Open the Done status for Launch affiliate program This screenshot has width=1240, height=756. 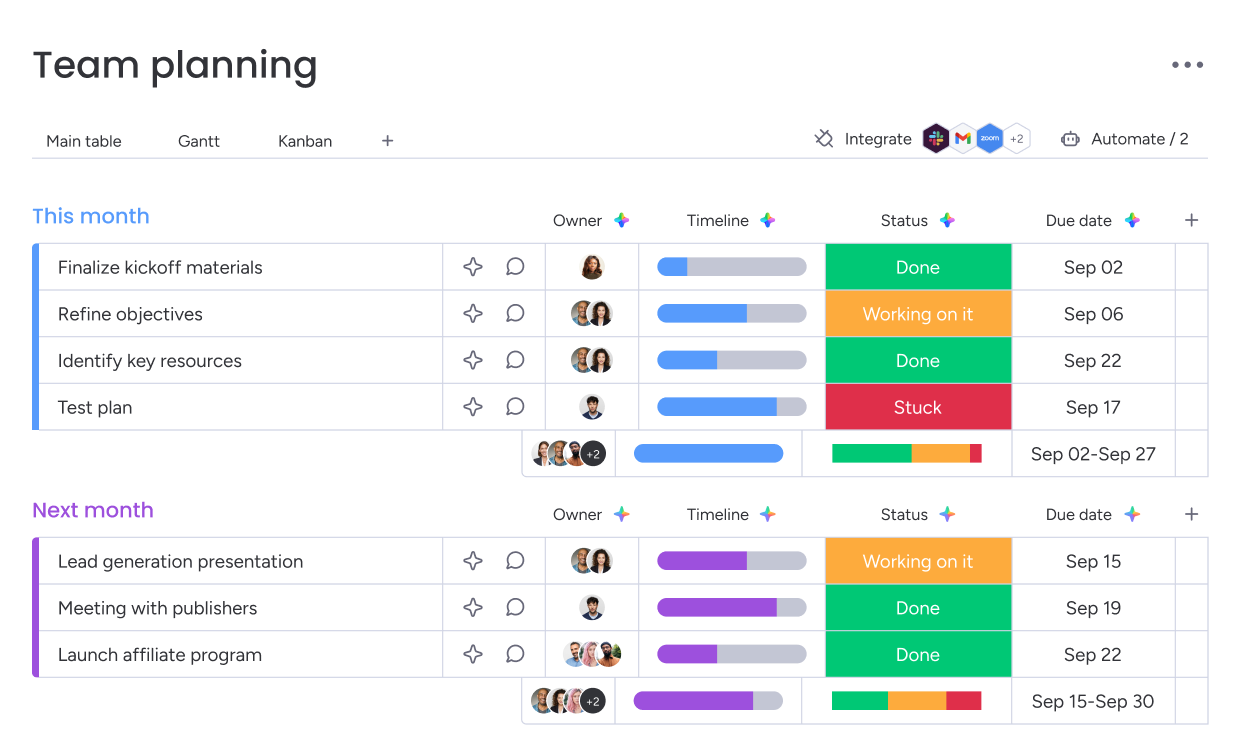tap(918, 655)
